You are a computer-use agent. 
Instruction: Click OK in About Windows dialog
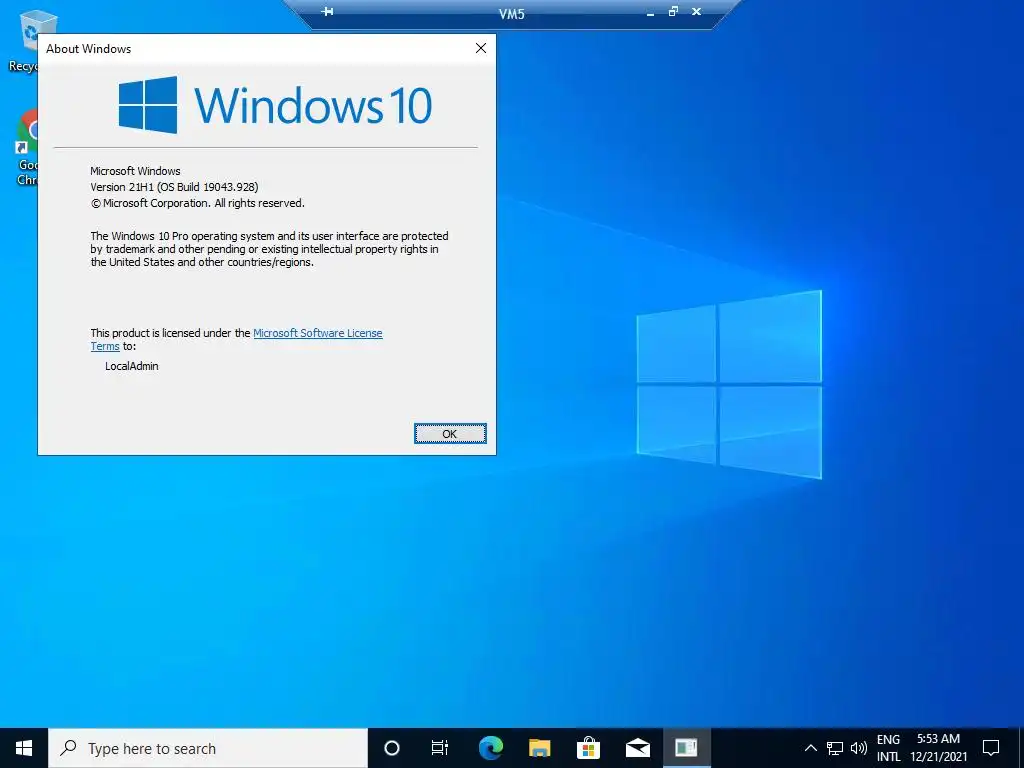(450, 434)
